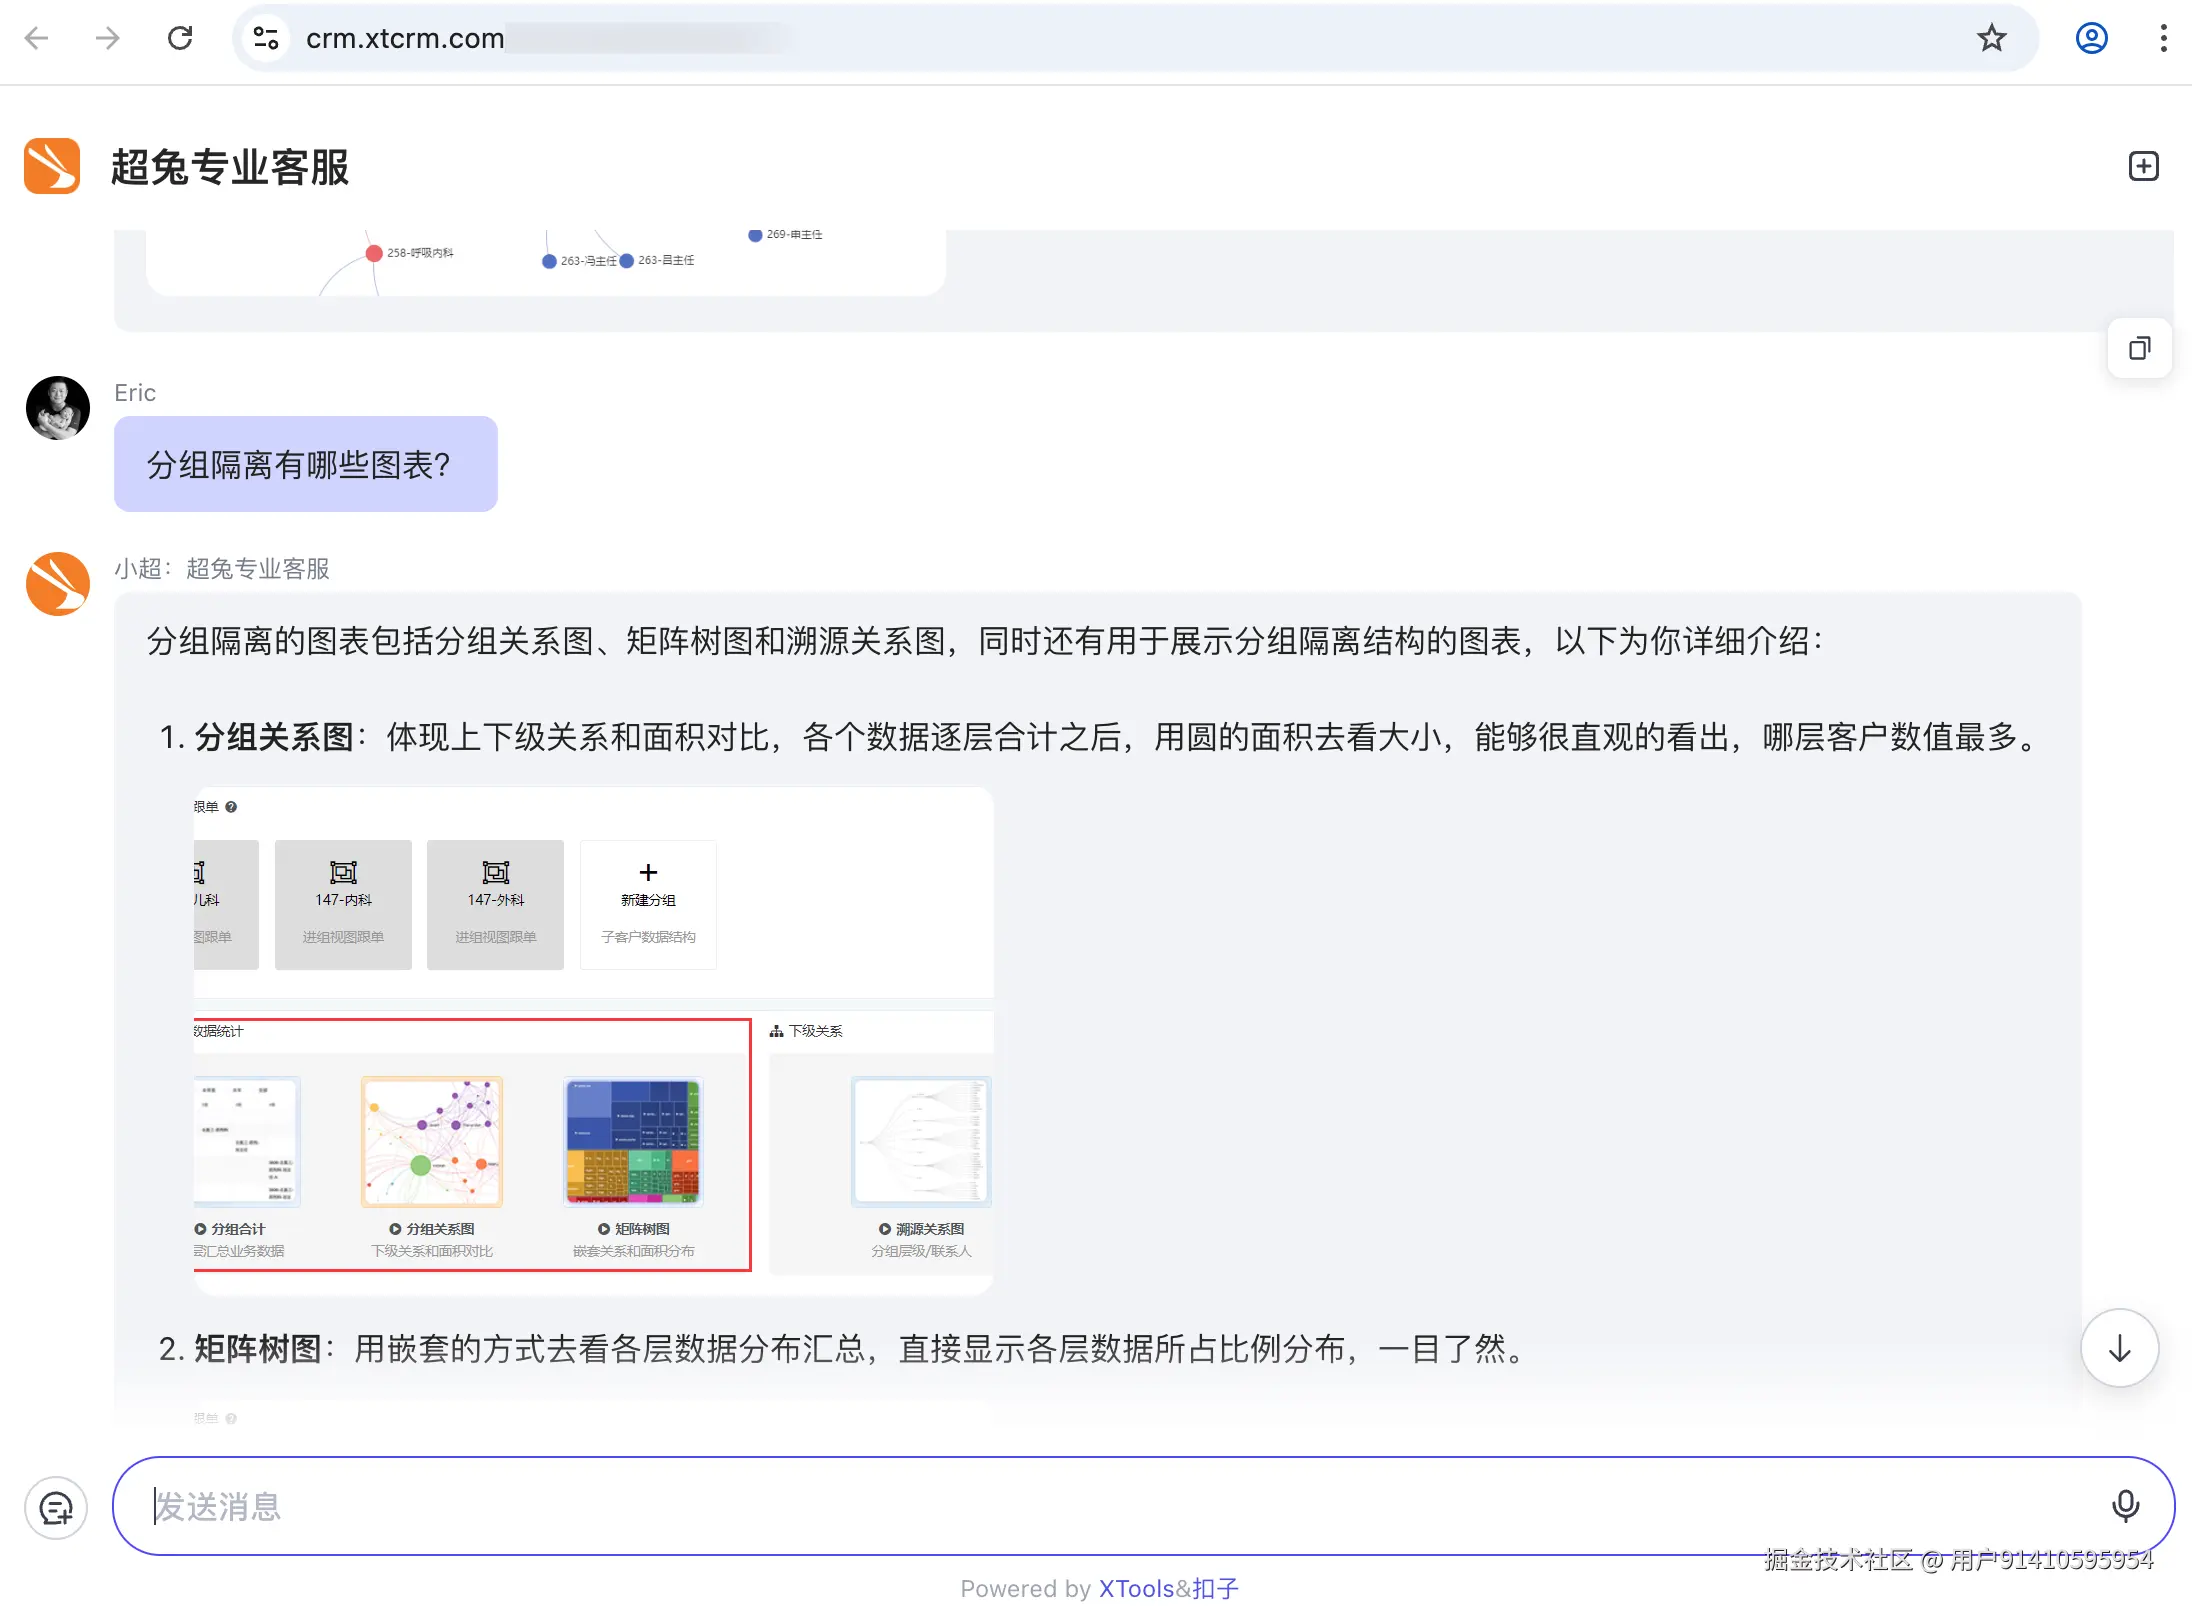The width and height of the screenshot is (2192, 1612).
Task: Click the scroll-to-bottom arrow button
Action: click(x=2119, y=1348)
